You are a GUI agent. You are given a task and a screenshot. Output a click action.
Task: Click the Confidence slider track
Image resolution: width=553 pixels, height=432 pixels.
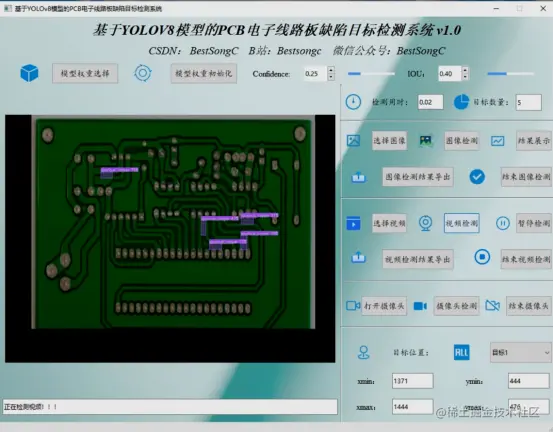pyautogui.click(x=371, y=74)
